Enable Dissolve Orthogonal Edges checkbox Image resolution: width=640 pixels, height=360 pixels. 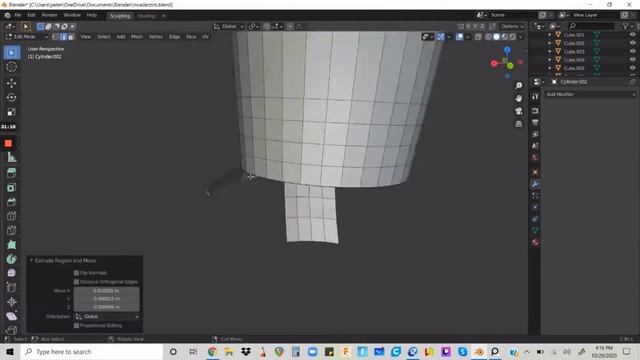click(x=76, y=282)
